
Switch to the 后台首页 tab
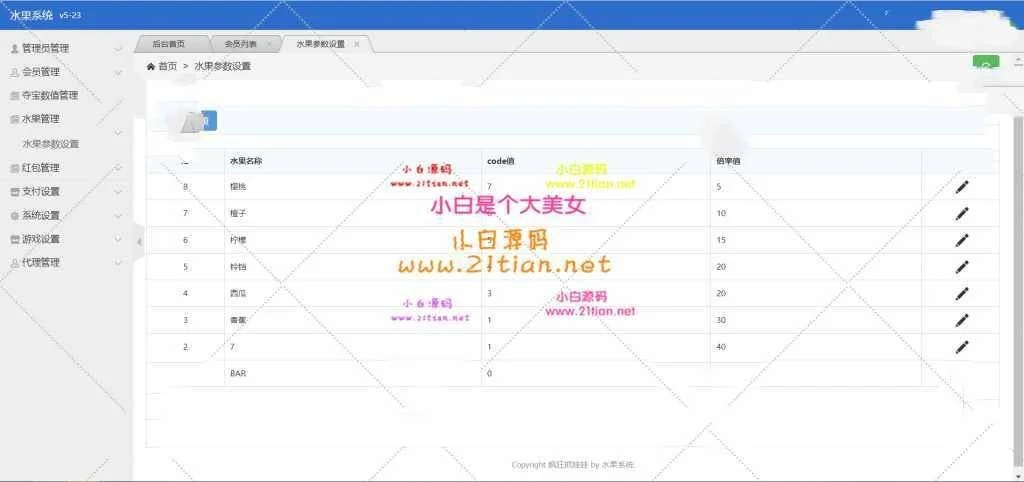coord(168,44)
